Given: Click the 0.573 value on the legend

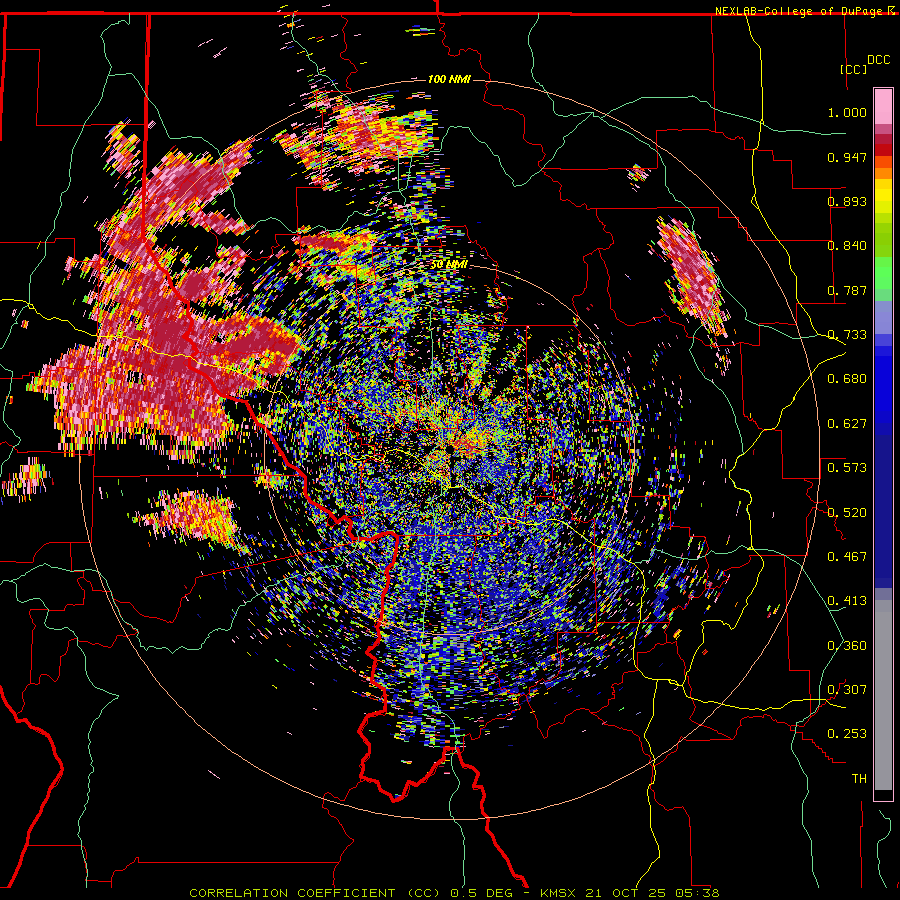Looking at the screenshot, I should click(847, 468).
